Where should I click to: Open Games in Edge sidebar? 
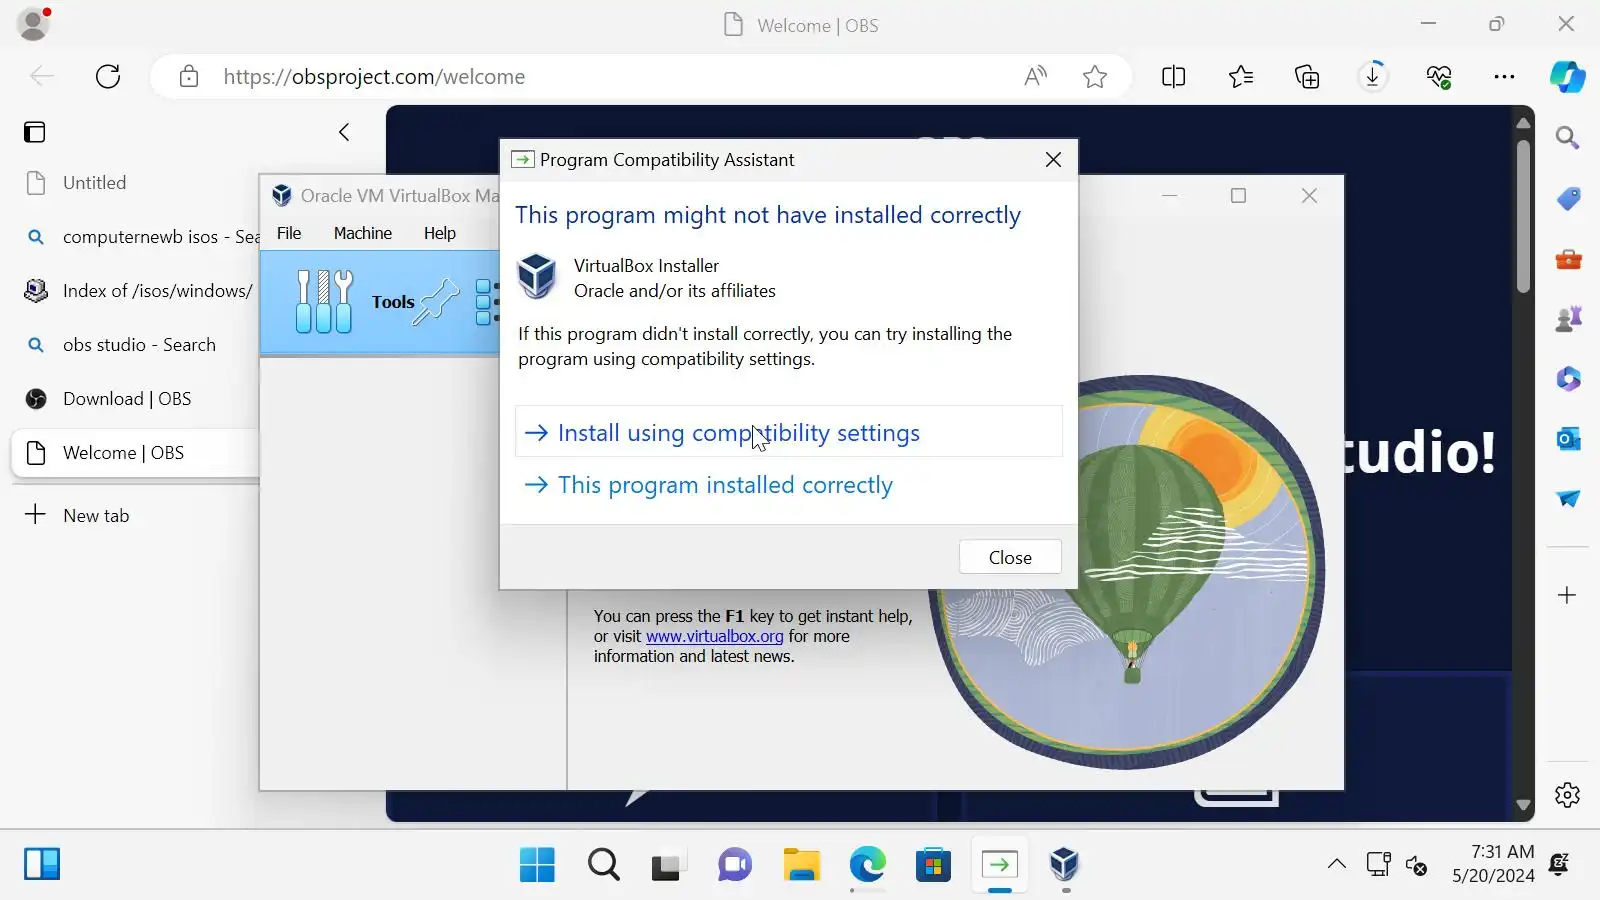(x=1568, y=319)
